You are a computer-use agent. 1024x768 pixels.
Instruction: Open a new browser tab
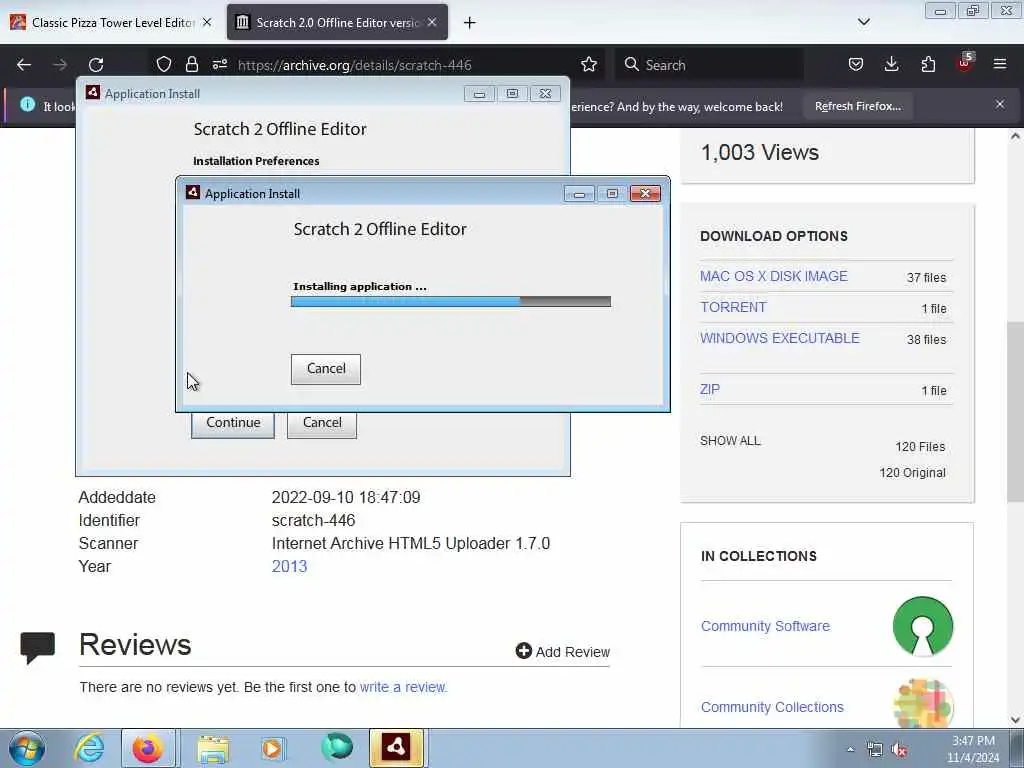coord(470,23)
